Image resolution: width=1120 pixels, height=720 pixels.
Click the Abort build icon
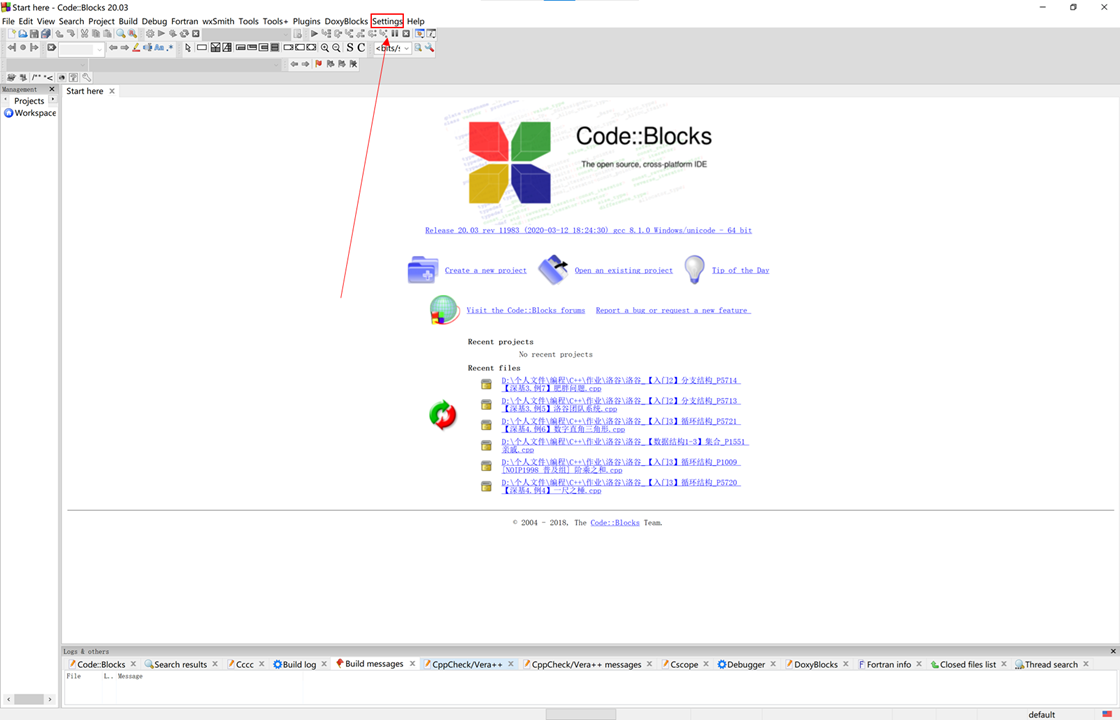click(x=196, y=34)
